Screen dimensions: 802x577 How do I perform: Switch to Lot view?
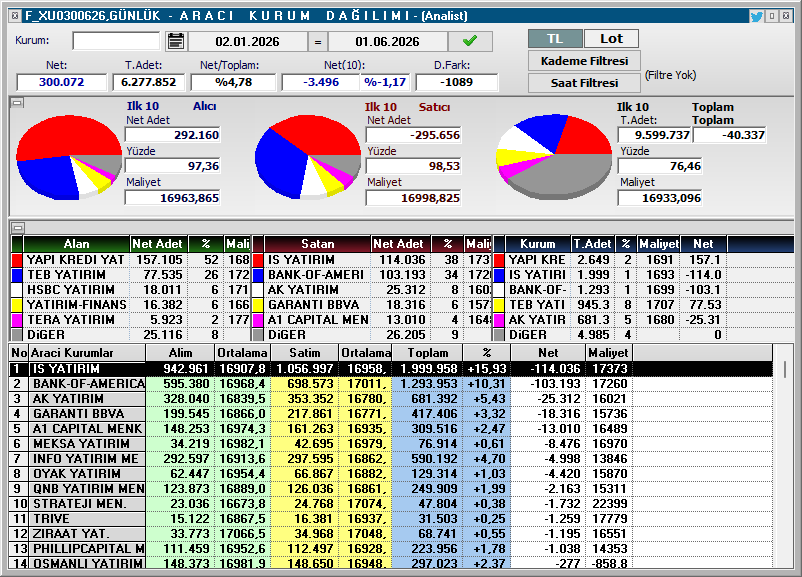(611, 39)
